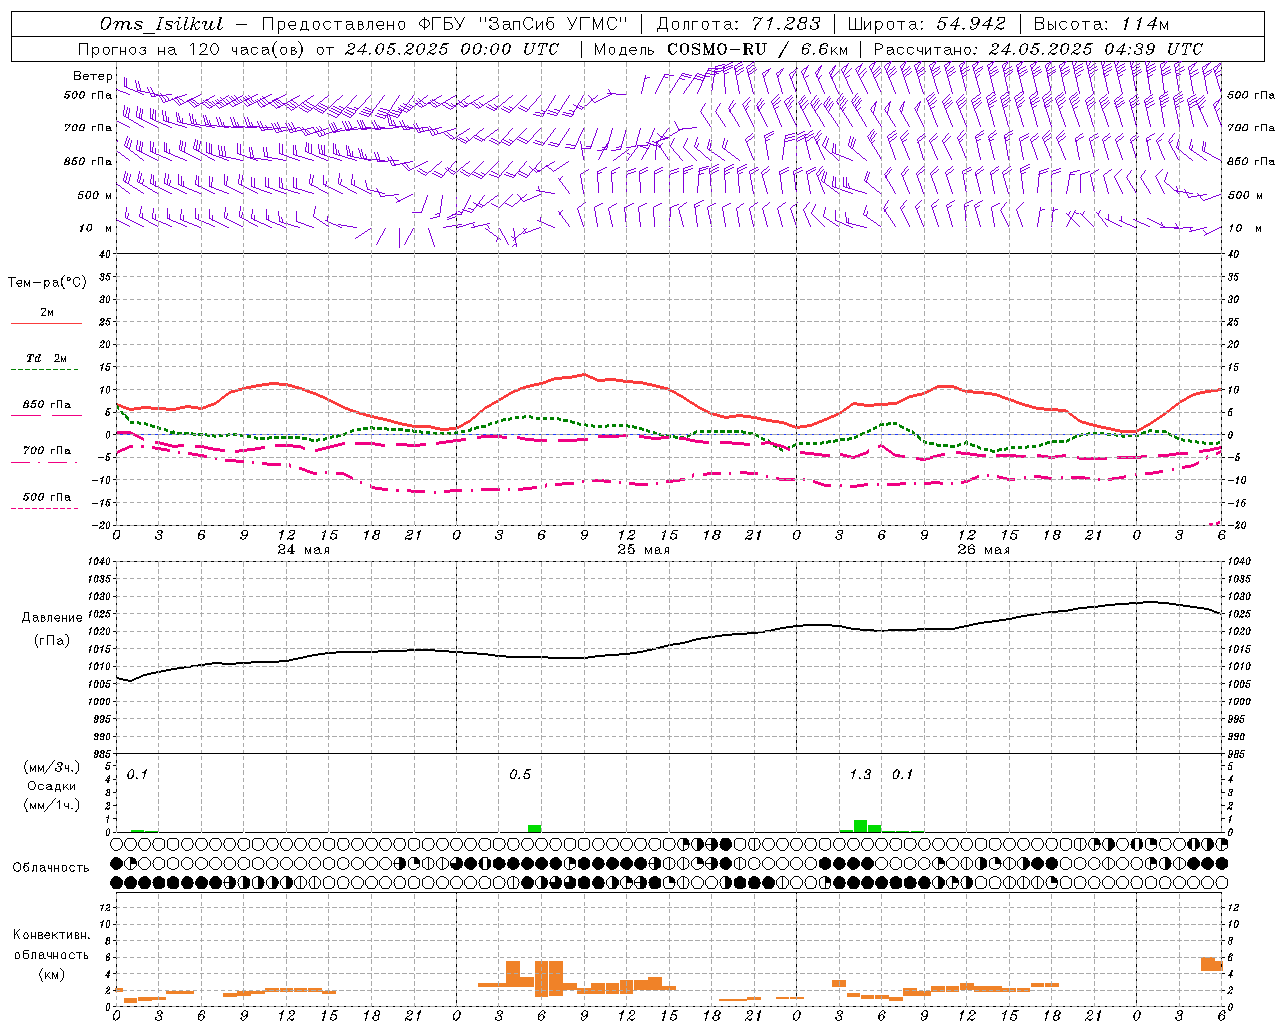Click the tallest green precipitation bar on 26 мая
The image size is (1280, 1024).
click(860, 826)
